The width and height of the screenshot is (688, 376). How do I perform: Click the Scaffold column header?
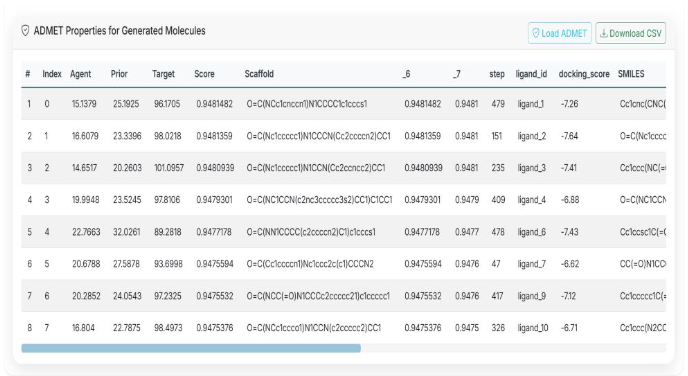coord(259,74)
